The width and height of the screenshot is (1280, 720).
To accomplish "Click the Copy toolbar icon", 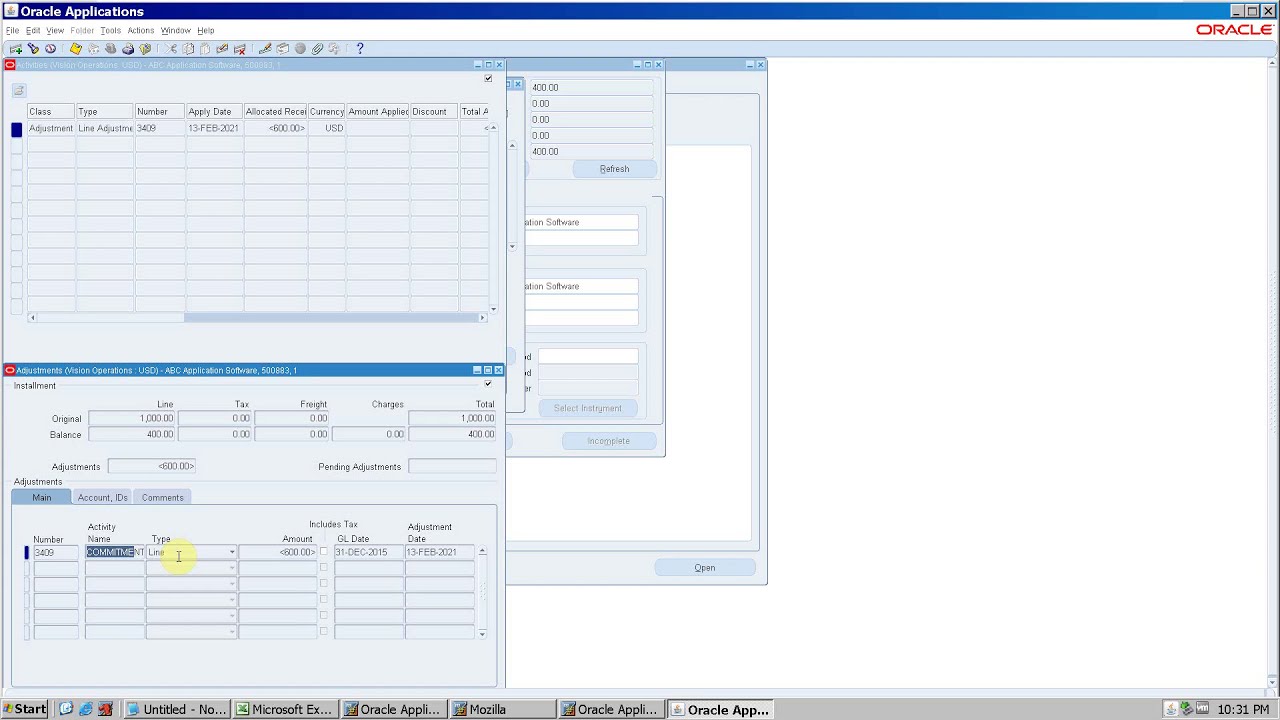I will pos(188,48).
